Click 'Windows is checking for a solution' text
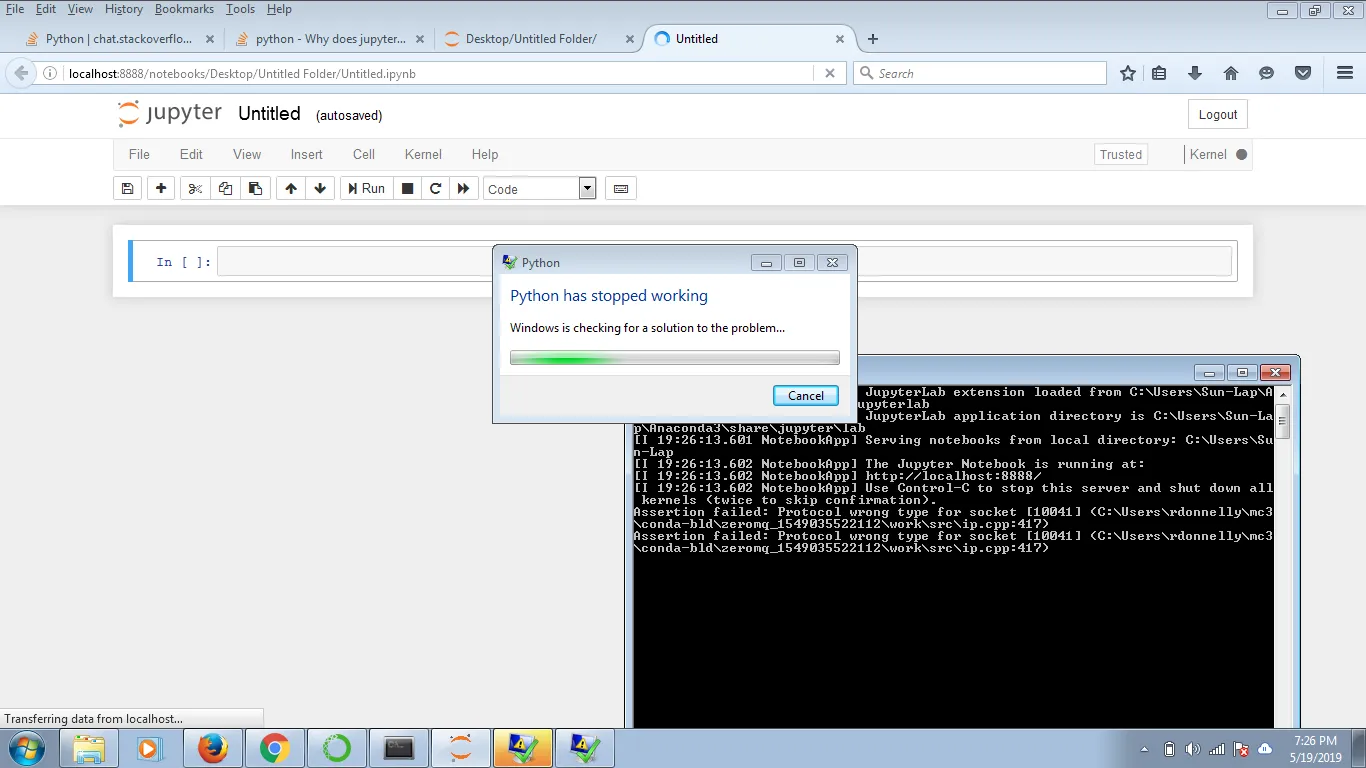 pyautogui.click(x=647, y=328)
